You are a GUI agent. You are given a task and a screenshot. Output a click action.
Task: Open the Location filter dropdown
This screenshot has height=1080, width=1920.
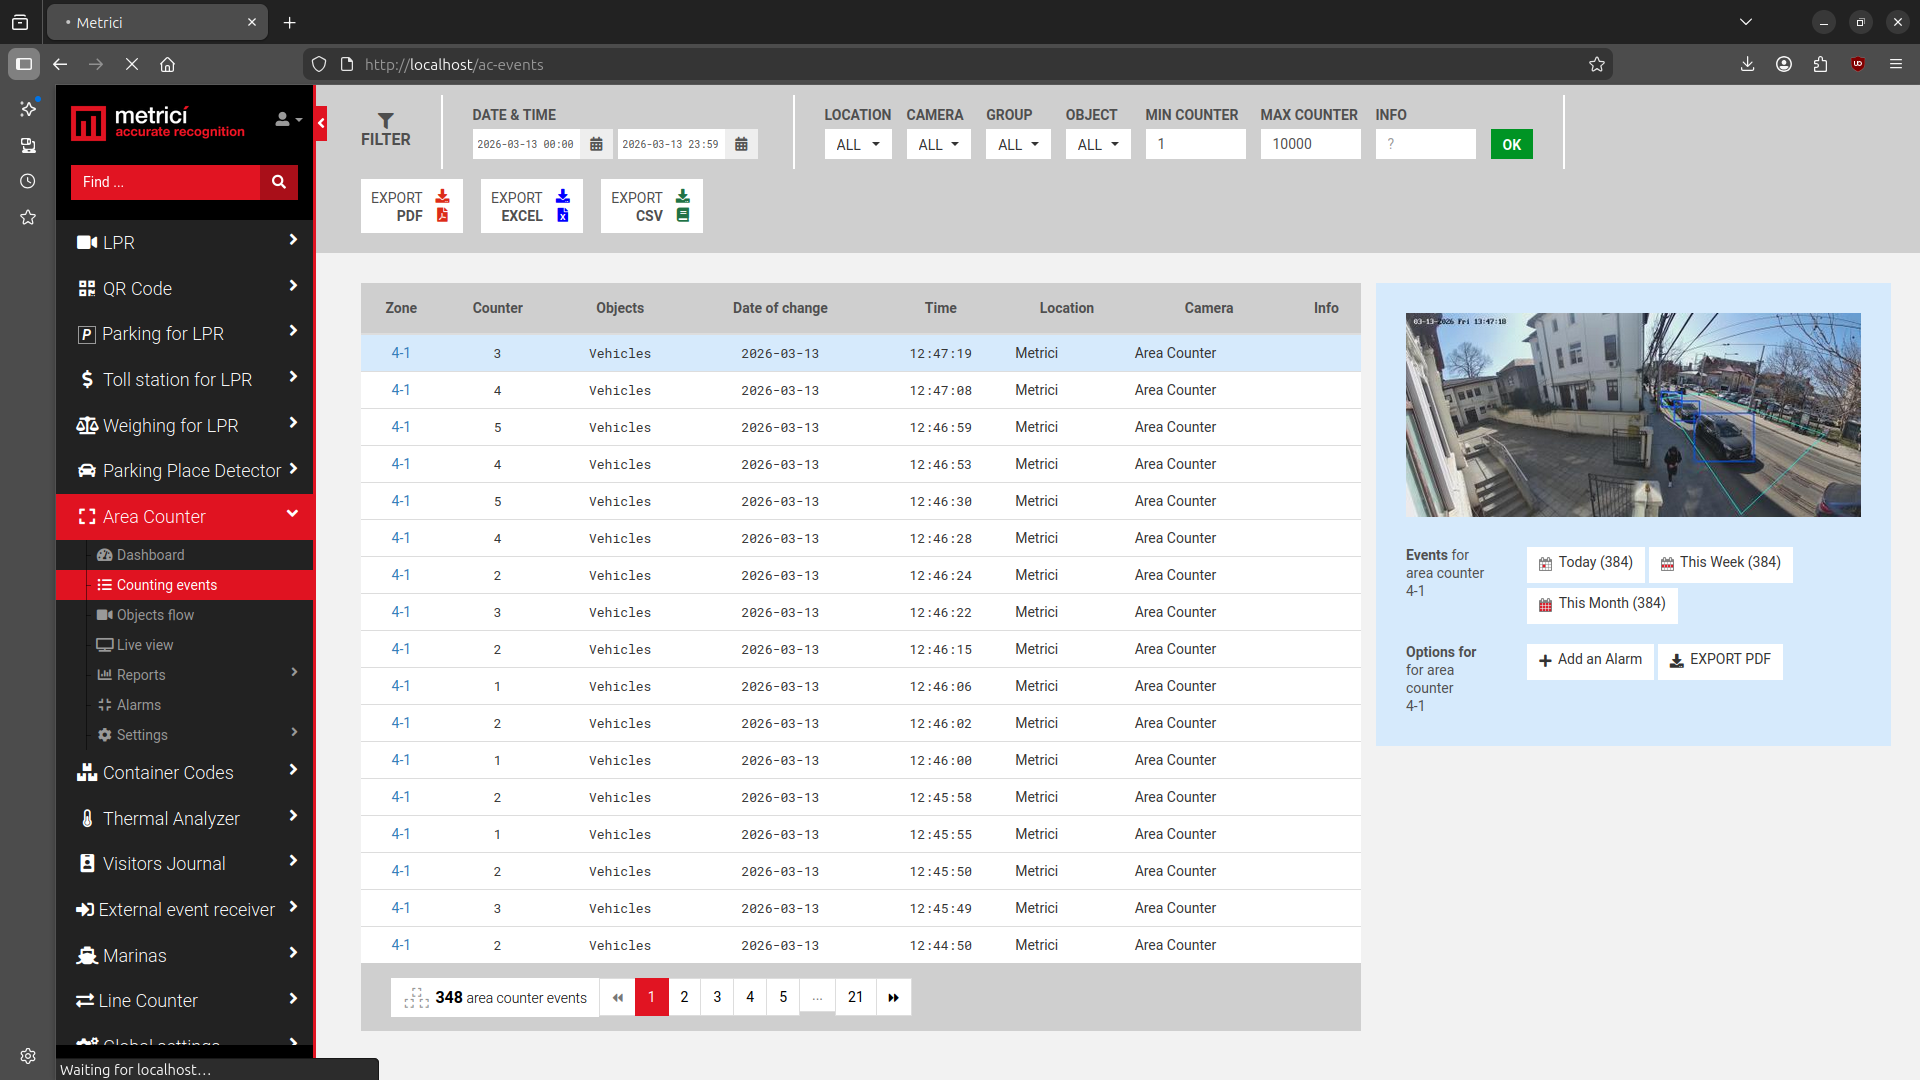point(858,144)
